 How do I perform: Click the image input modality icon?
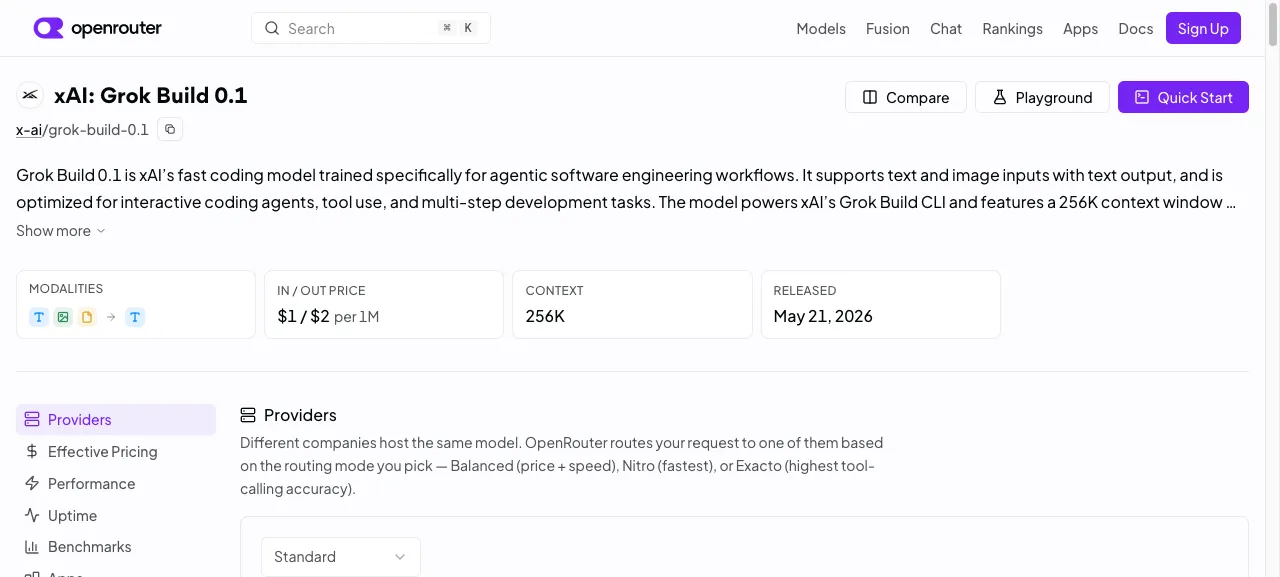pyautogui.click(x=63, y=317)
